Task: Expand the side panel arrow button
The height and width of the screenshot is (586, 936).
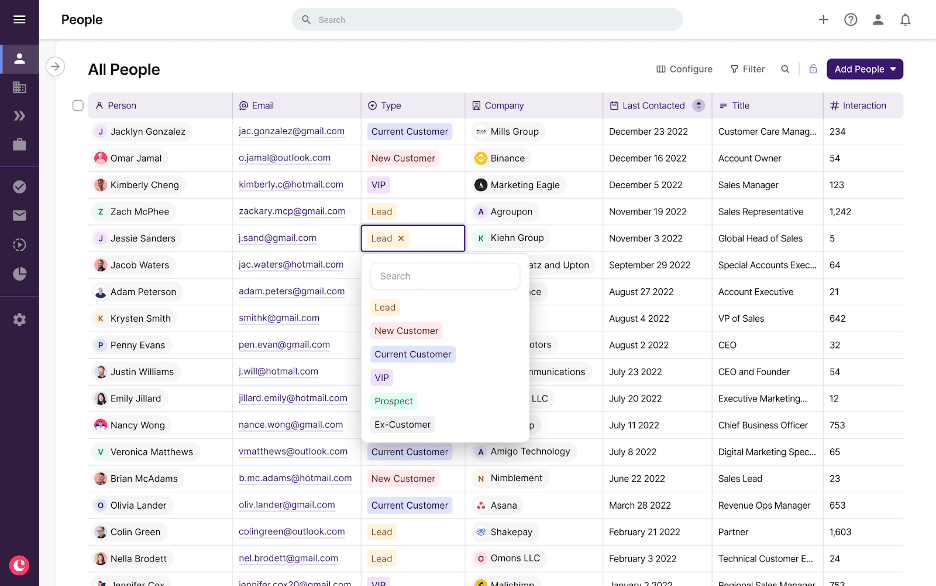Action: pos(55,66)
